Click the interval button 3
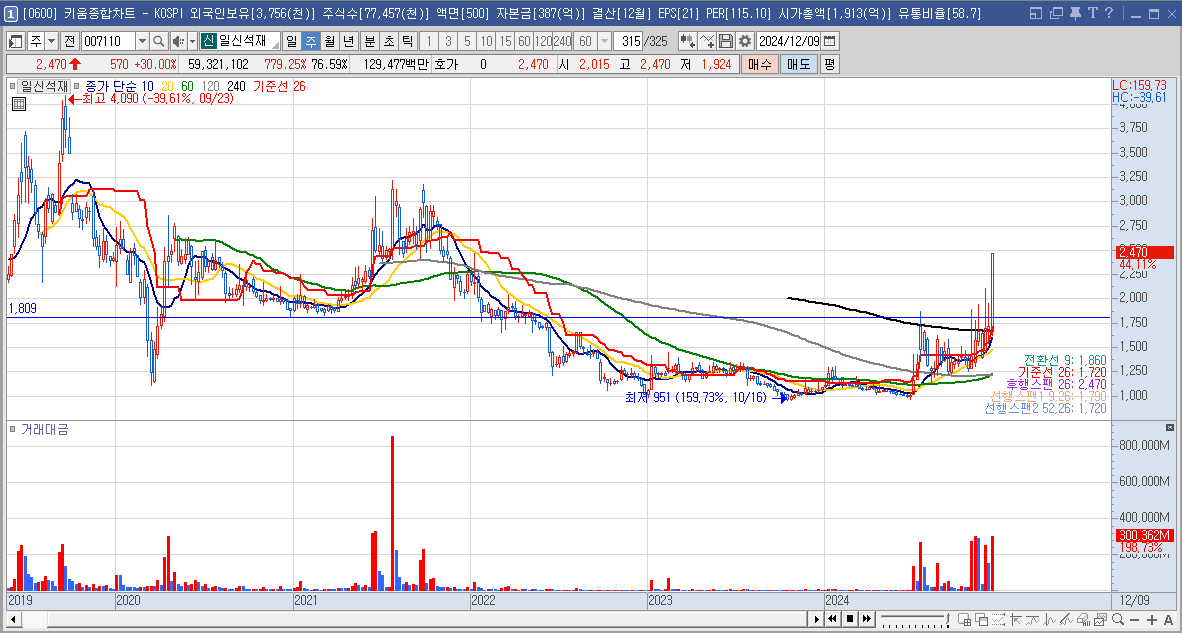This screenshot has width=1182, height=633. (449, 41)
